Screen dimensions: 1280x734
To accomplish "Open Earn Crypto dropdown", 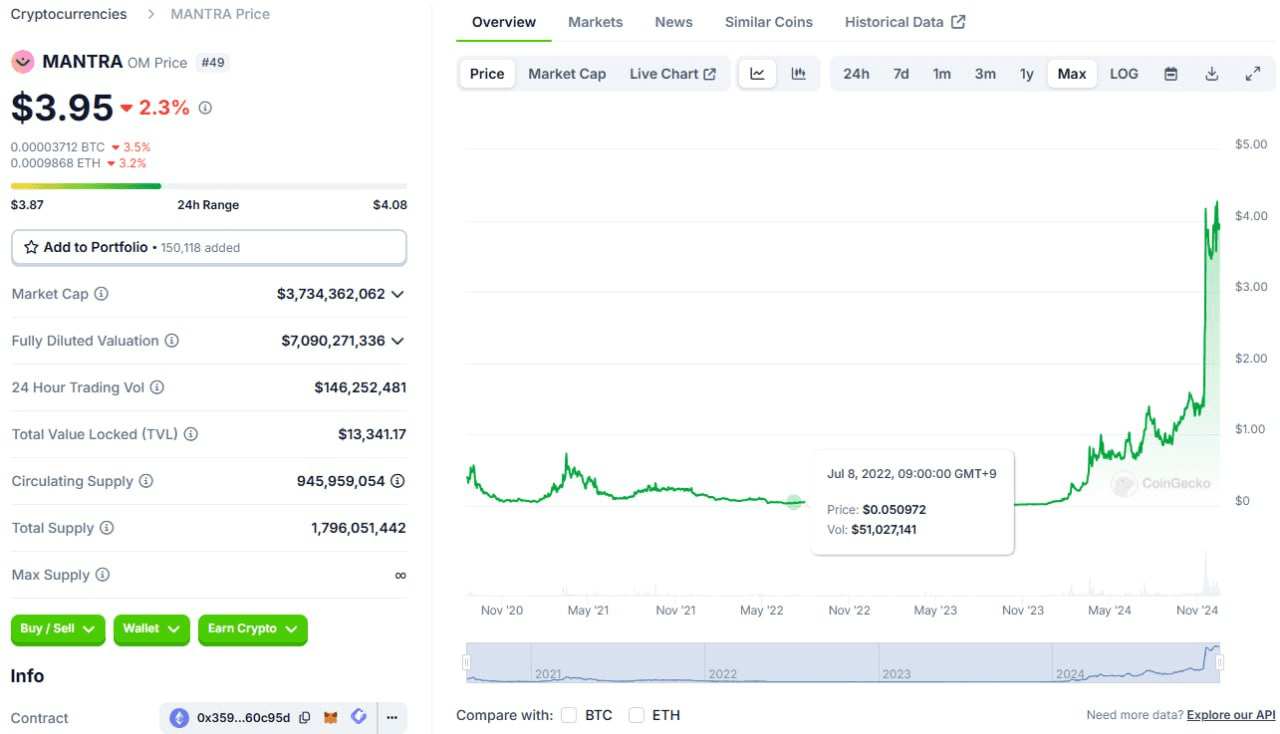I will point(252,629).
